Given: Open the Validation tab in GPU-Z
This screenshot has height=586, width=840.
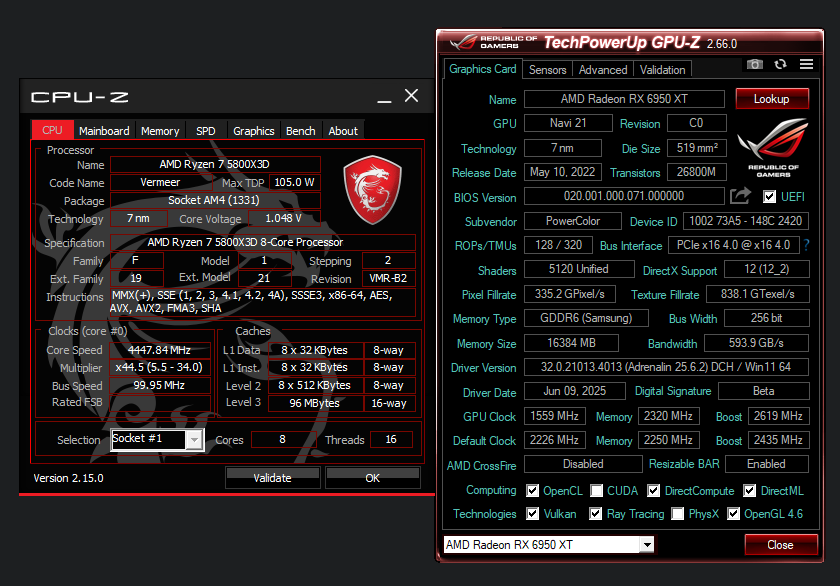Looking at the screenshot, I should pos(663,70).
